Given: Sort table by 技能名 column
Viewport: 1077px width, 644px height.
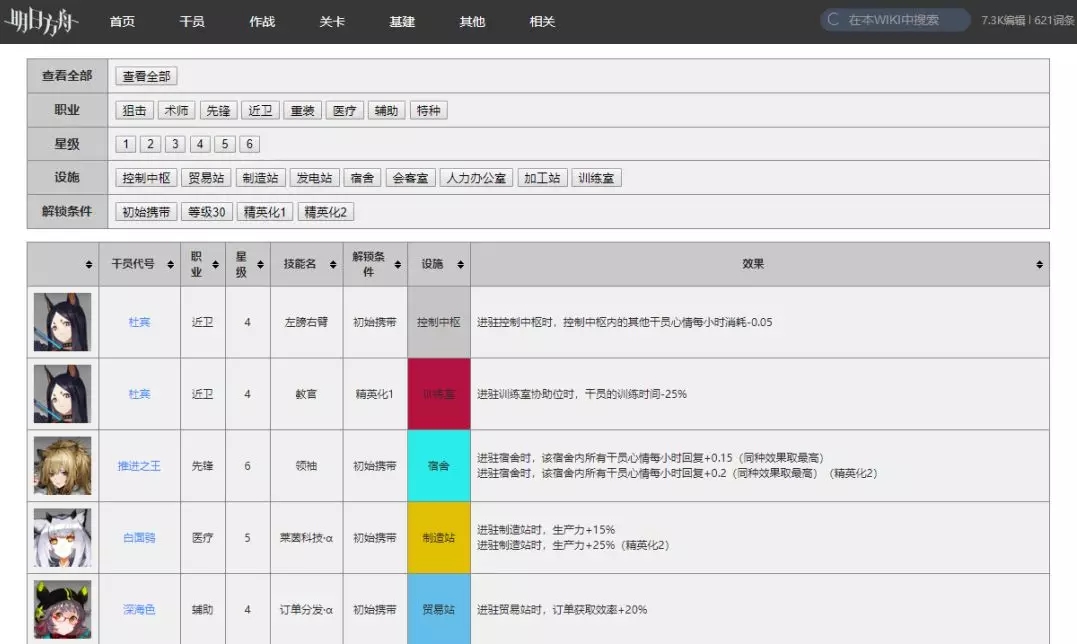Looking at the screenshot, I should 333,264.
